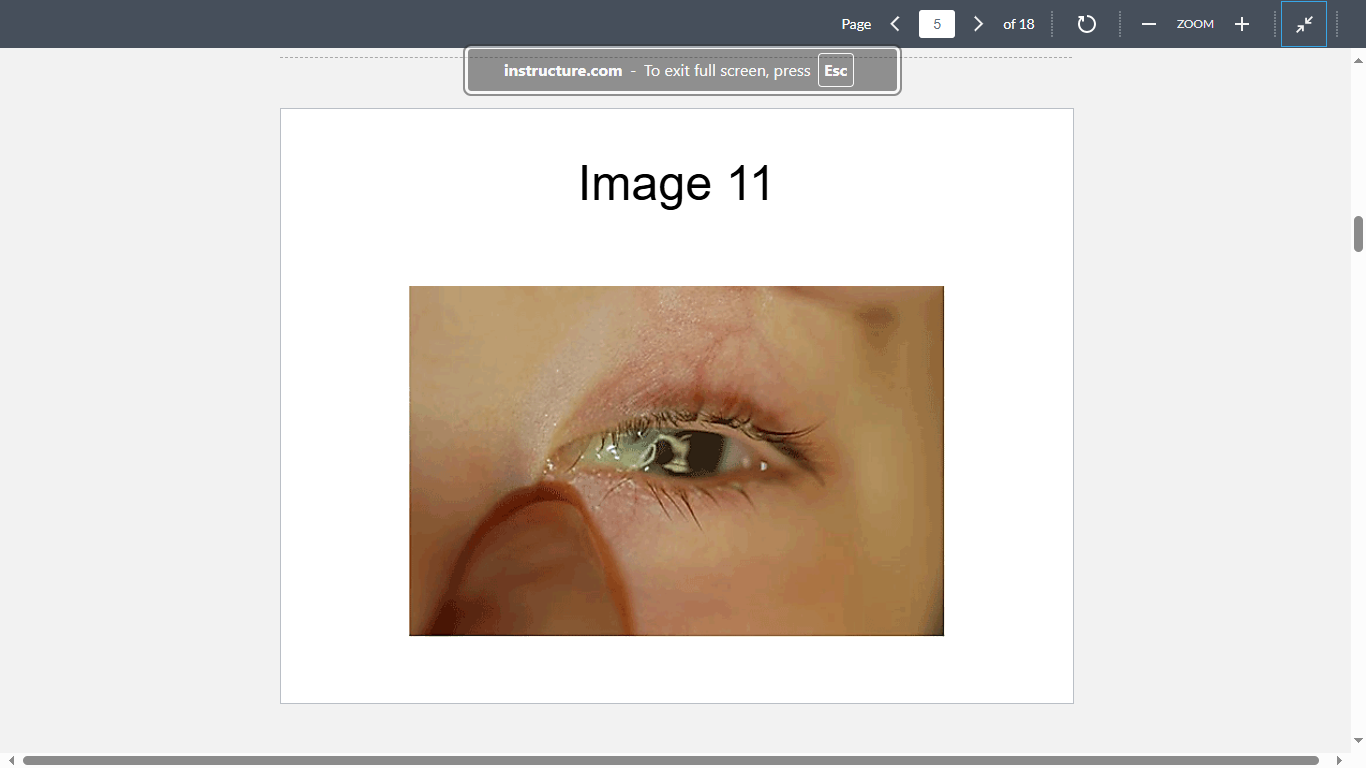Image resolution: width=1366 pixels, height=768 pixels.
Task: Click the instructure.com text in the overlay
Action: pos(563,71)
